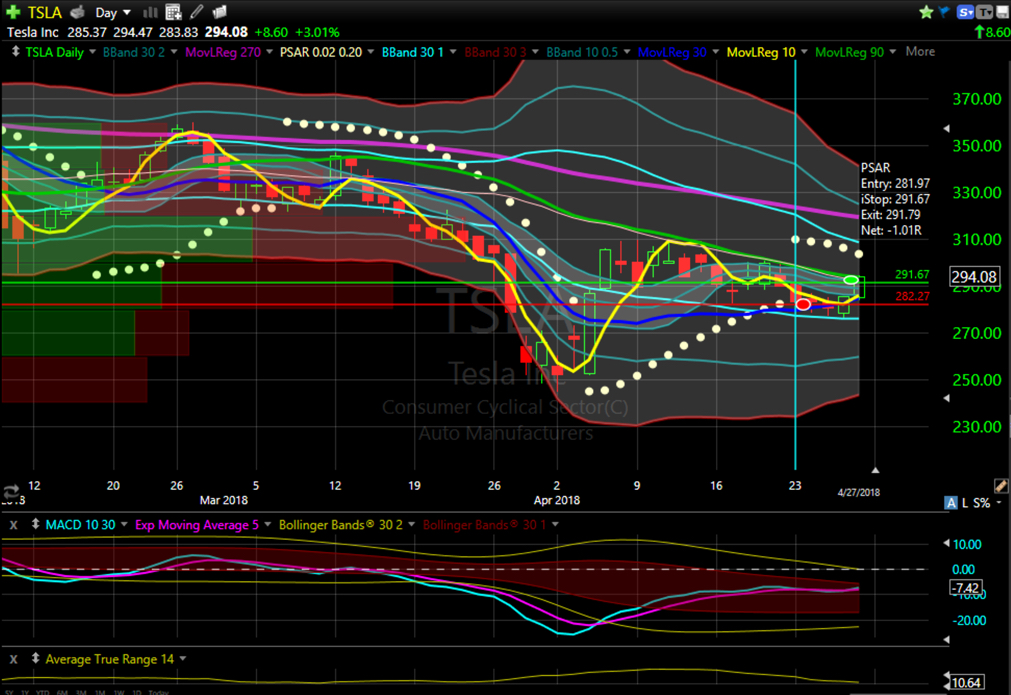Click the printer icon beside TSLA
Viewport: 1011px width, 695px height.
(78, 12)
